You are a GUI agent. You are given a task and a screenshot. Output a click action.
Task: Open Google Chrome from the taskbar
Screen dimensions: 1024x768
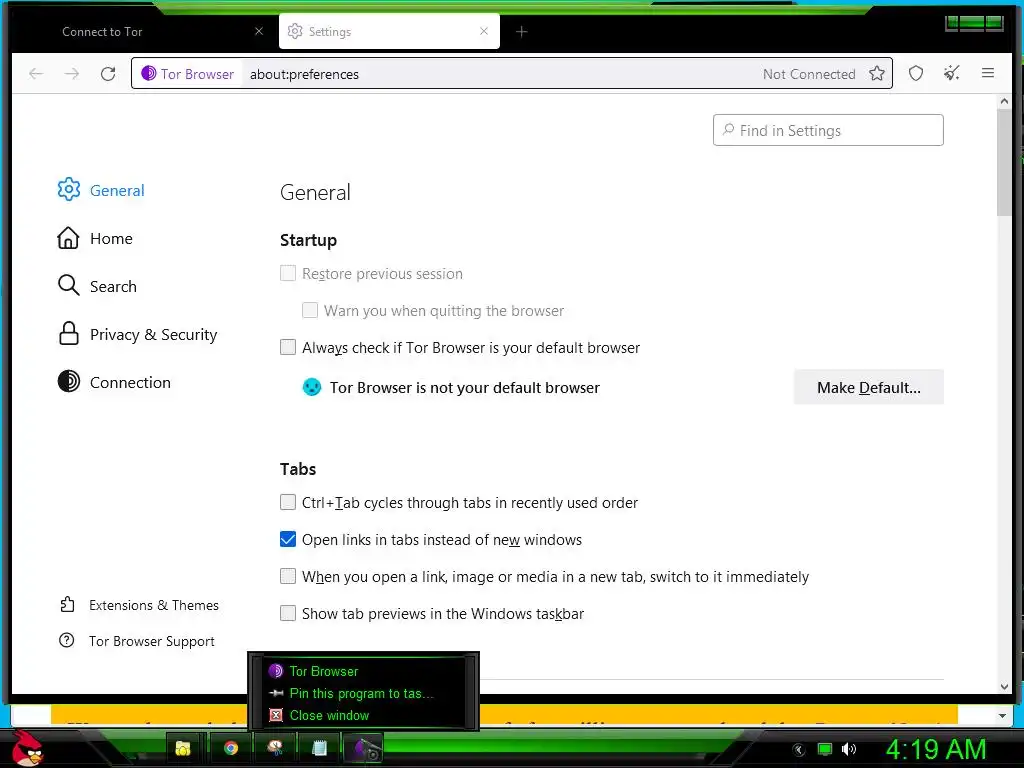(x=231, y=748)
